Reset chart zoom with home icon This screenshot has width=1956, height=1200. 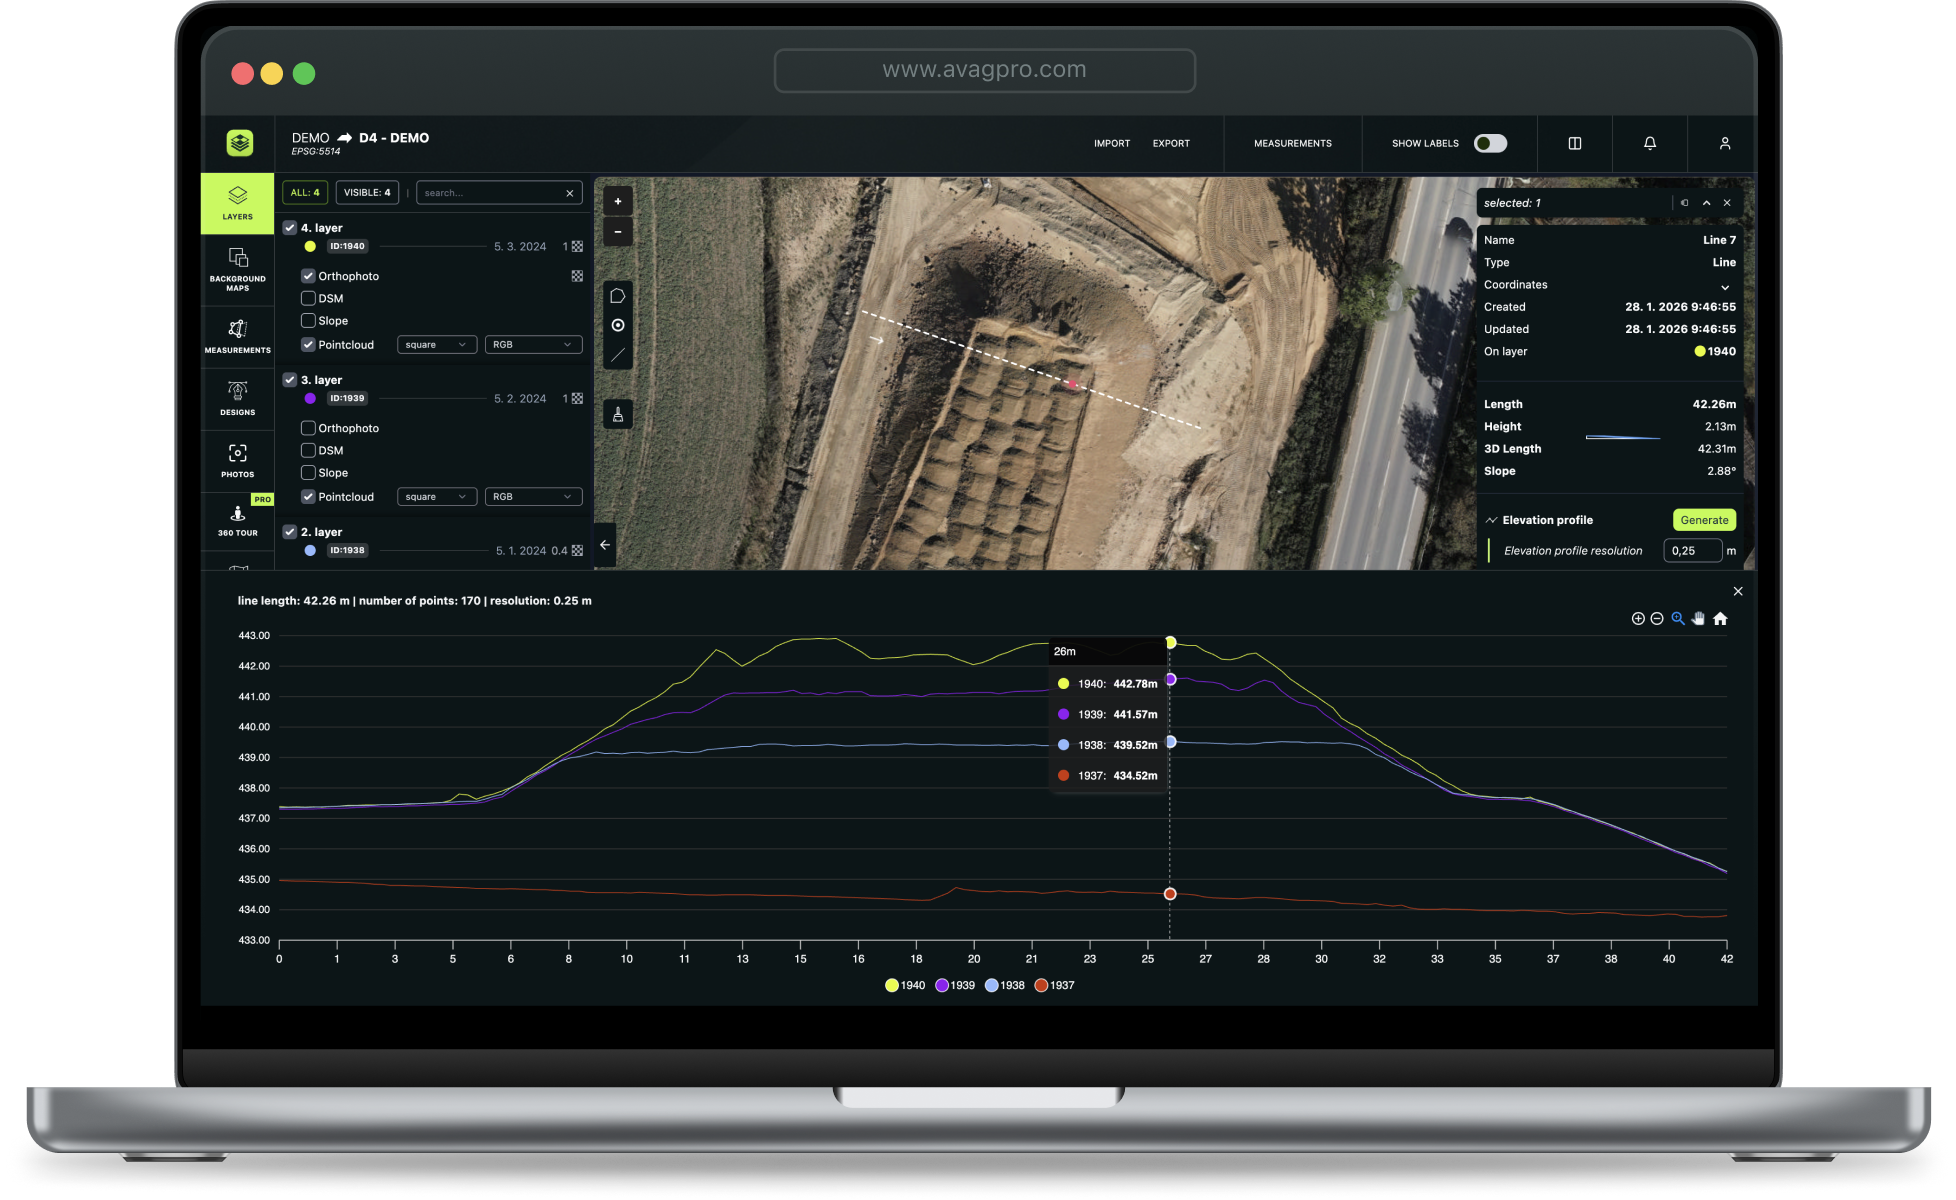pyautogui.click(x=1720, y=619)
